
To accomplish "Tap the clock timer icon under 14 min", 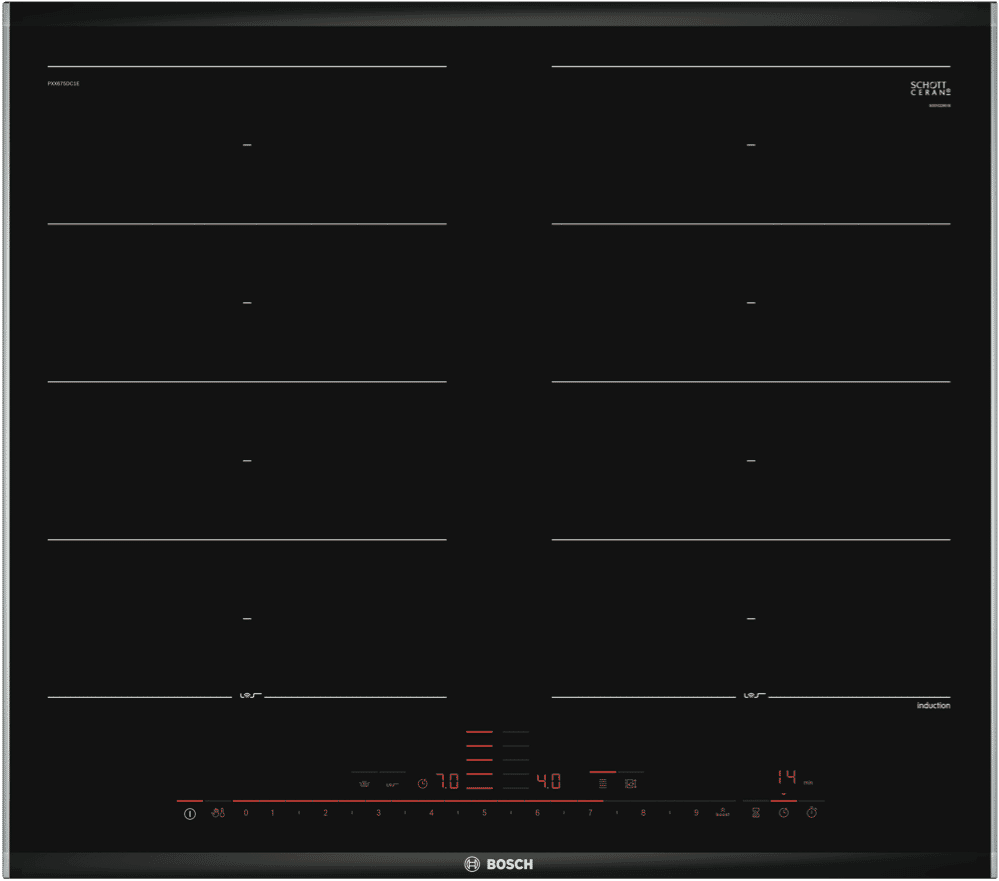I will pos(784,813).
